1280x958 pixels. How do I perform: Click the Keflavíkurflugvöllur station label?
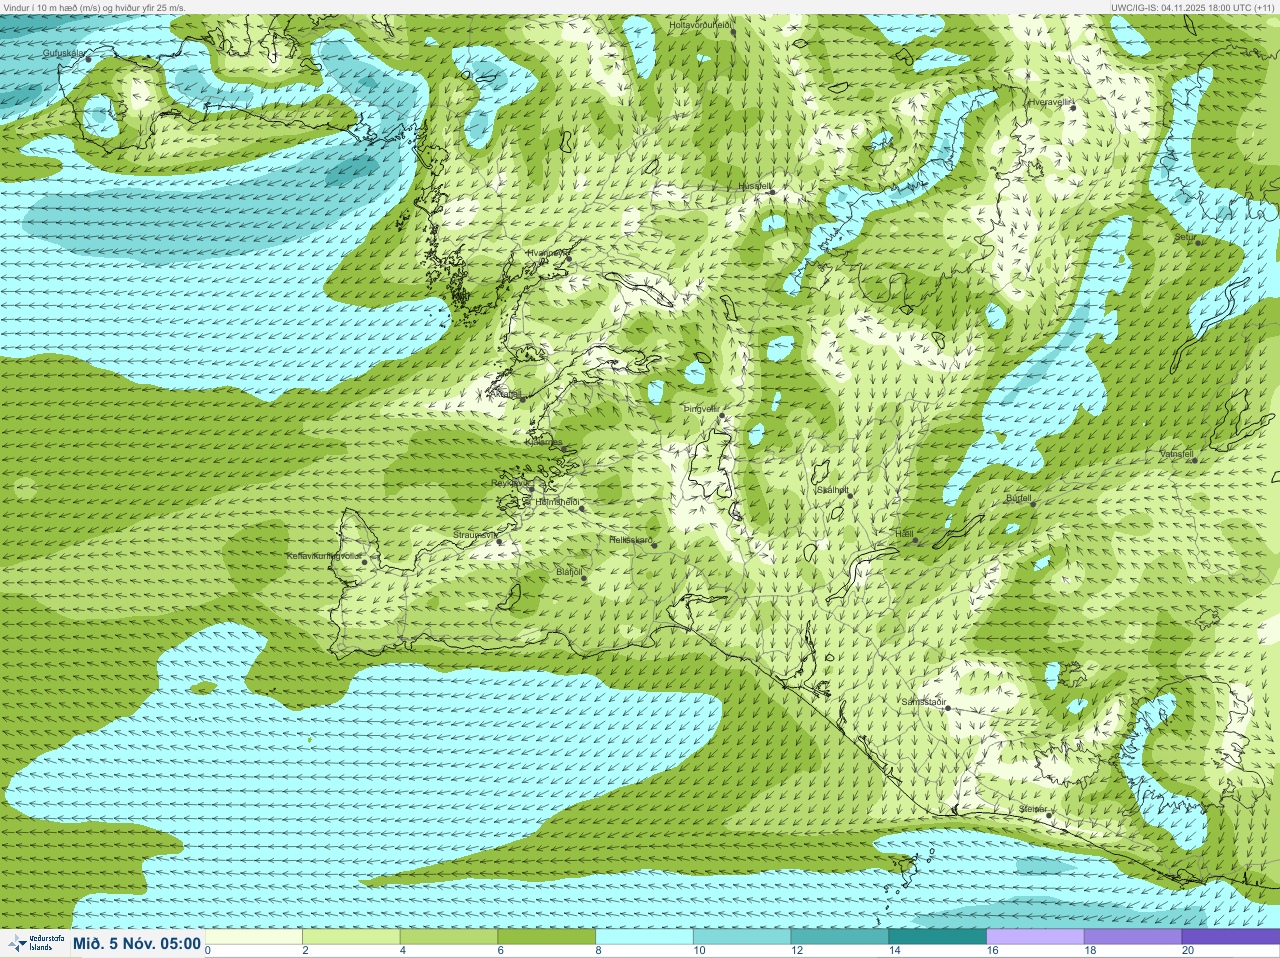point(323,555)
